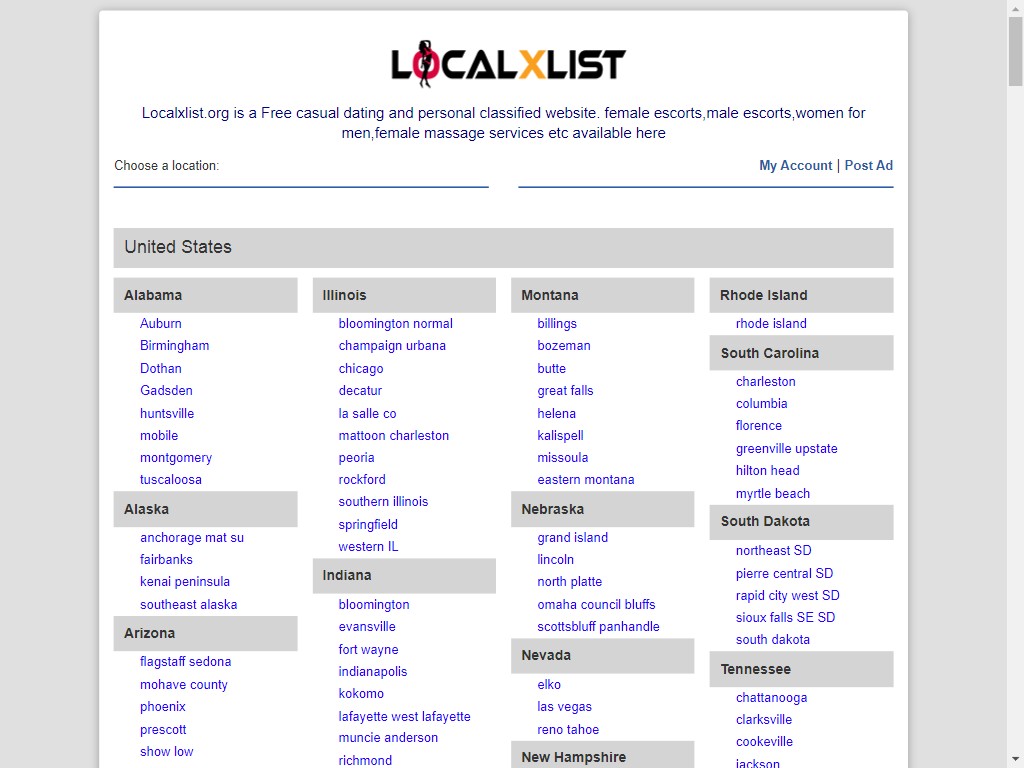The image size is (1024, 768).
Task: Select lincoln link
Action: point(555,560)
